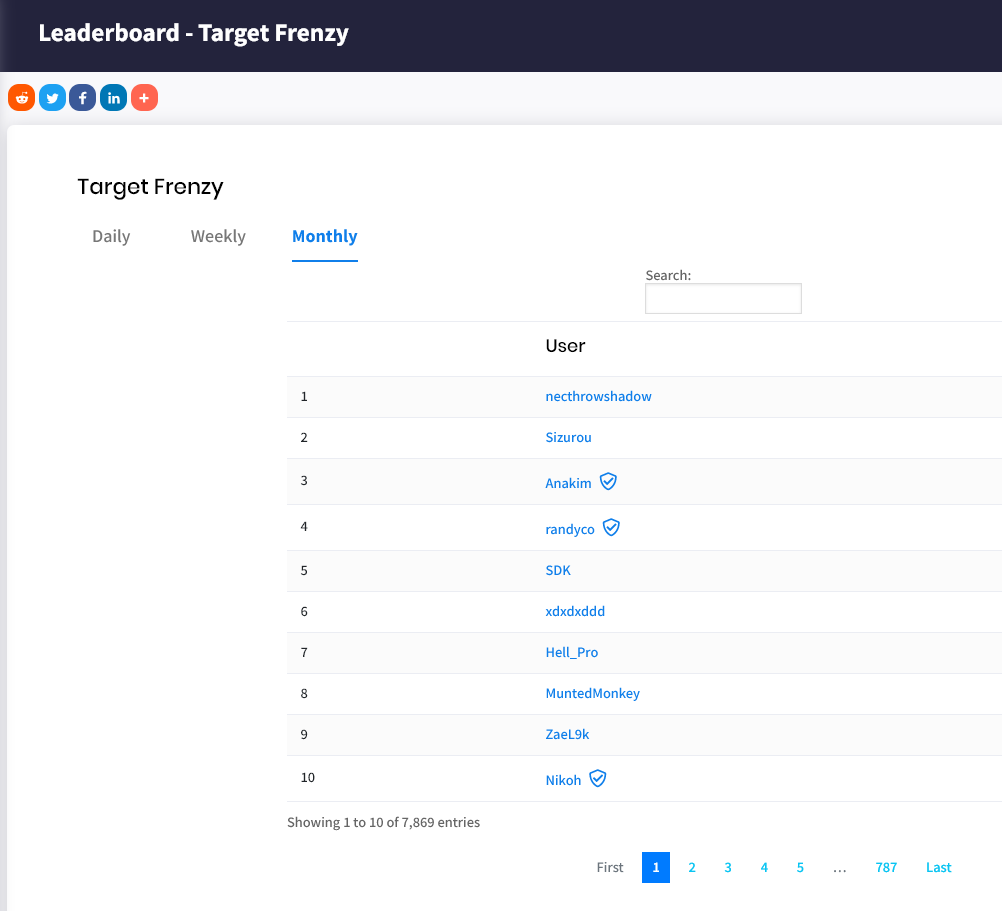Image resolution: width=1002 pixels, height=911 pixels.
Task: Share the leaderboard on LinkedIn
Action: pos(113,97)
